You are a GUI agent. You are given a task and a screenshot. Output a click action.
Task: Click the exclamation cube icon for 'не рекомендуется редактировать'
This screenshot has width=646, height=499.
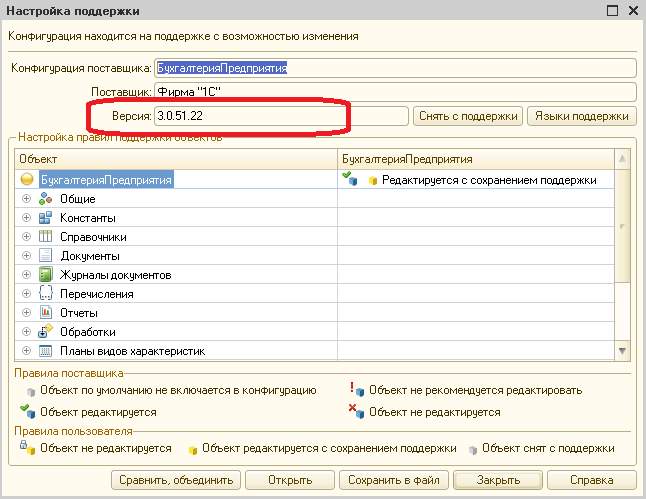tap(357, 389)
